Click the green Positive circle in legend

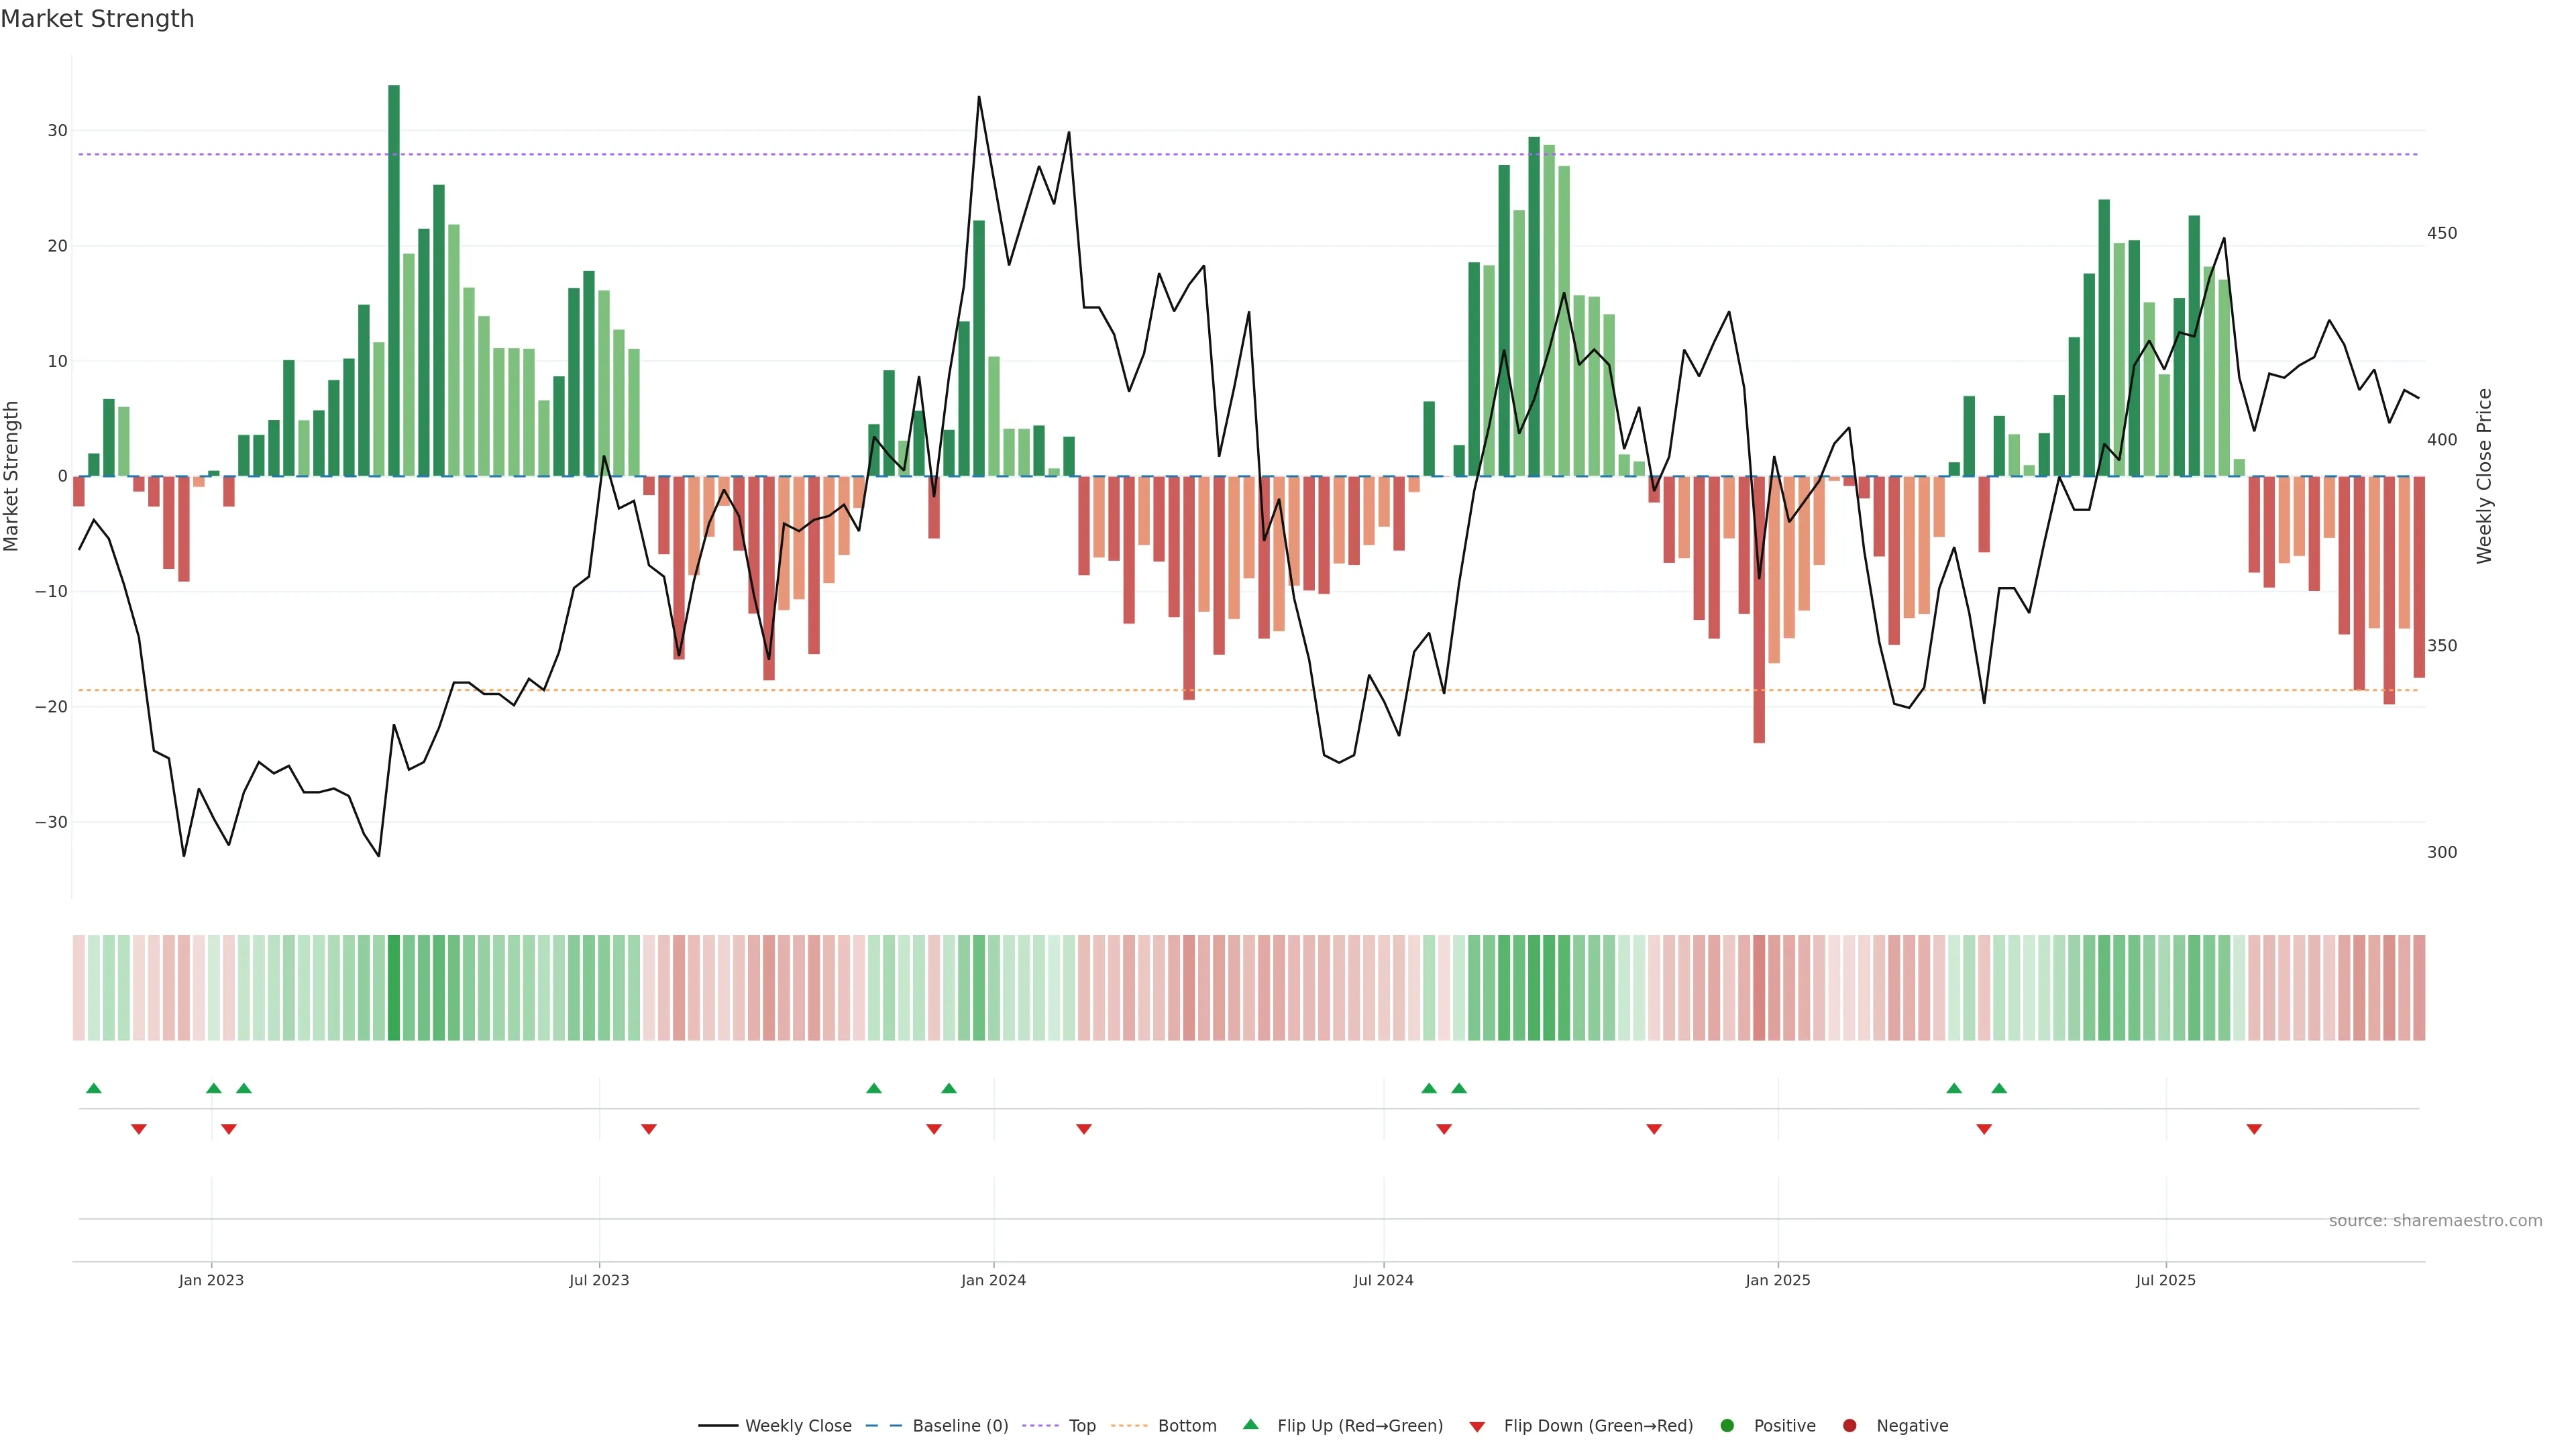tap(1726, 1426)
